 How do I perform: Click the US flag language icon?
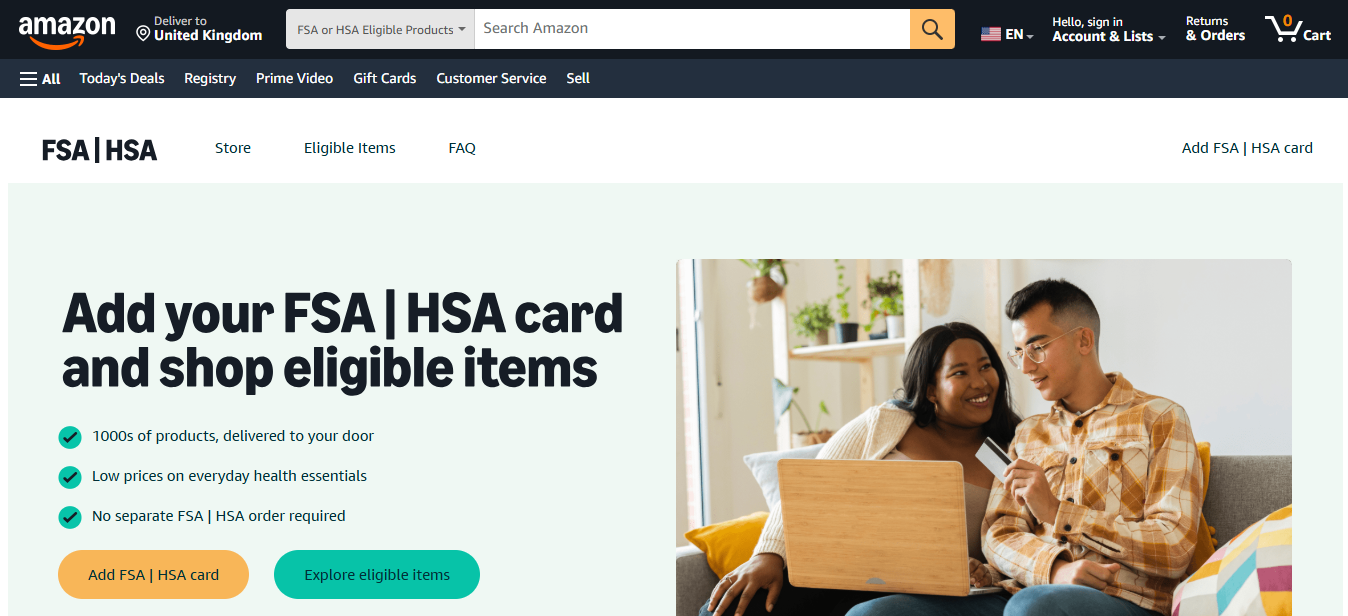coord(991,34)
